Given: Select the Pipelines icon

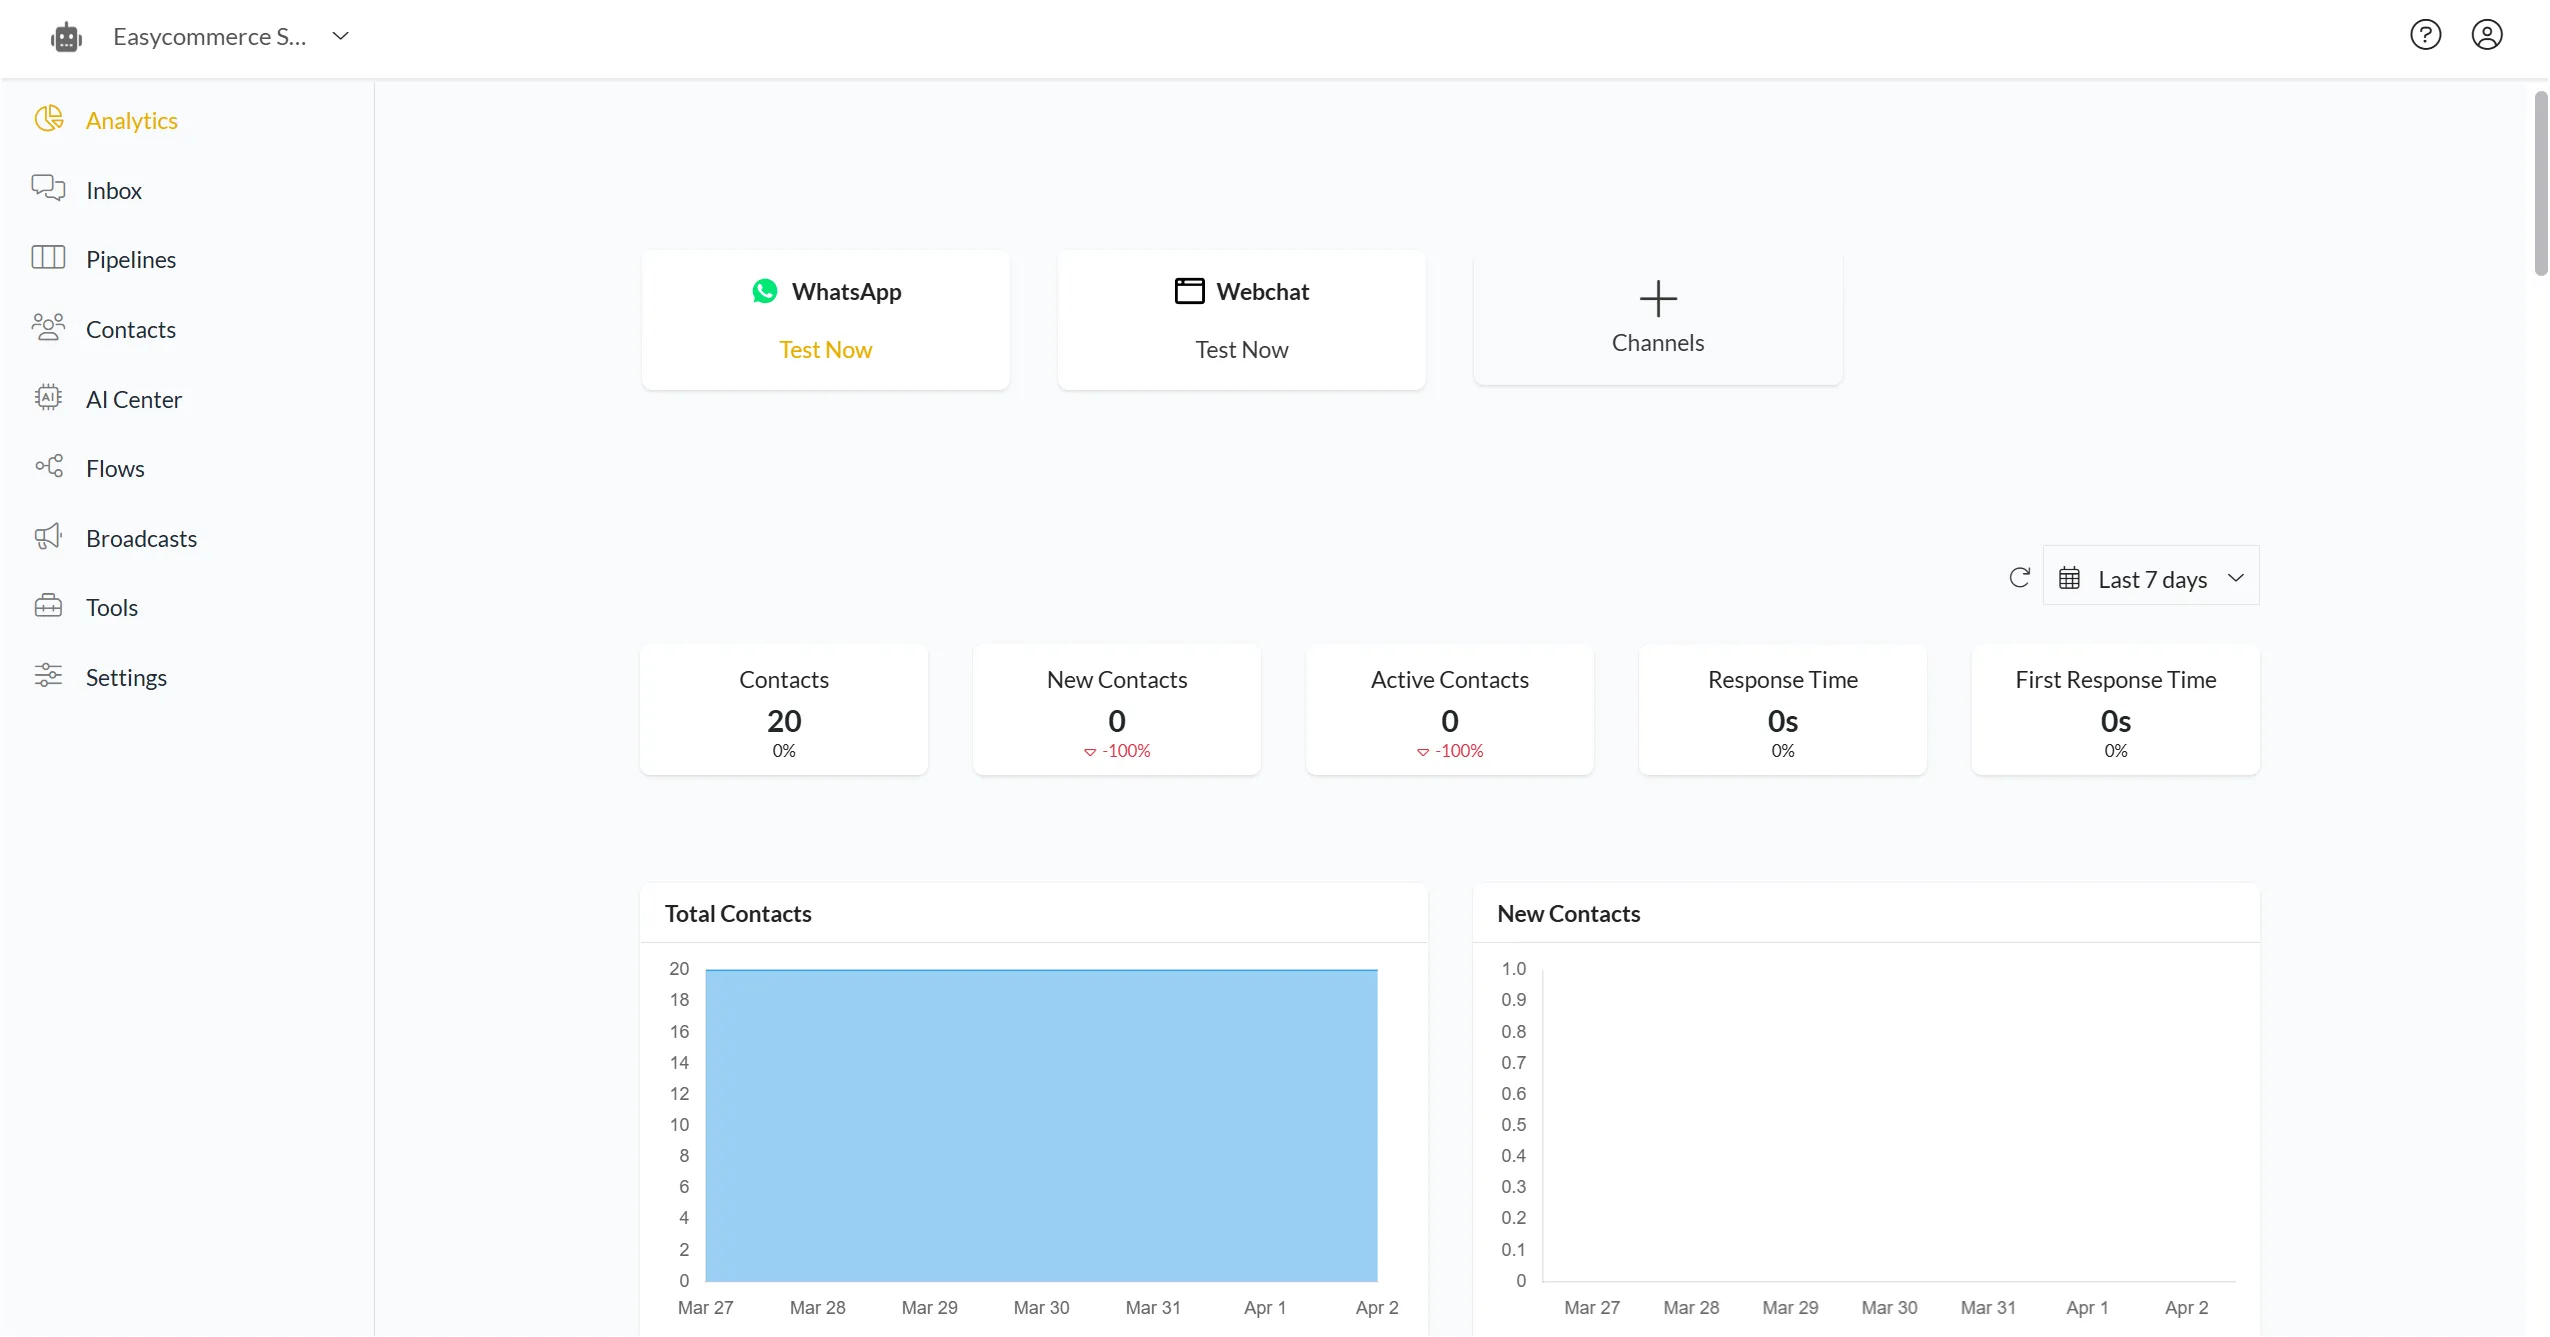Looking at the screenshot, I should 48,258.
